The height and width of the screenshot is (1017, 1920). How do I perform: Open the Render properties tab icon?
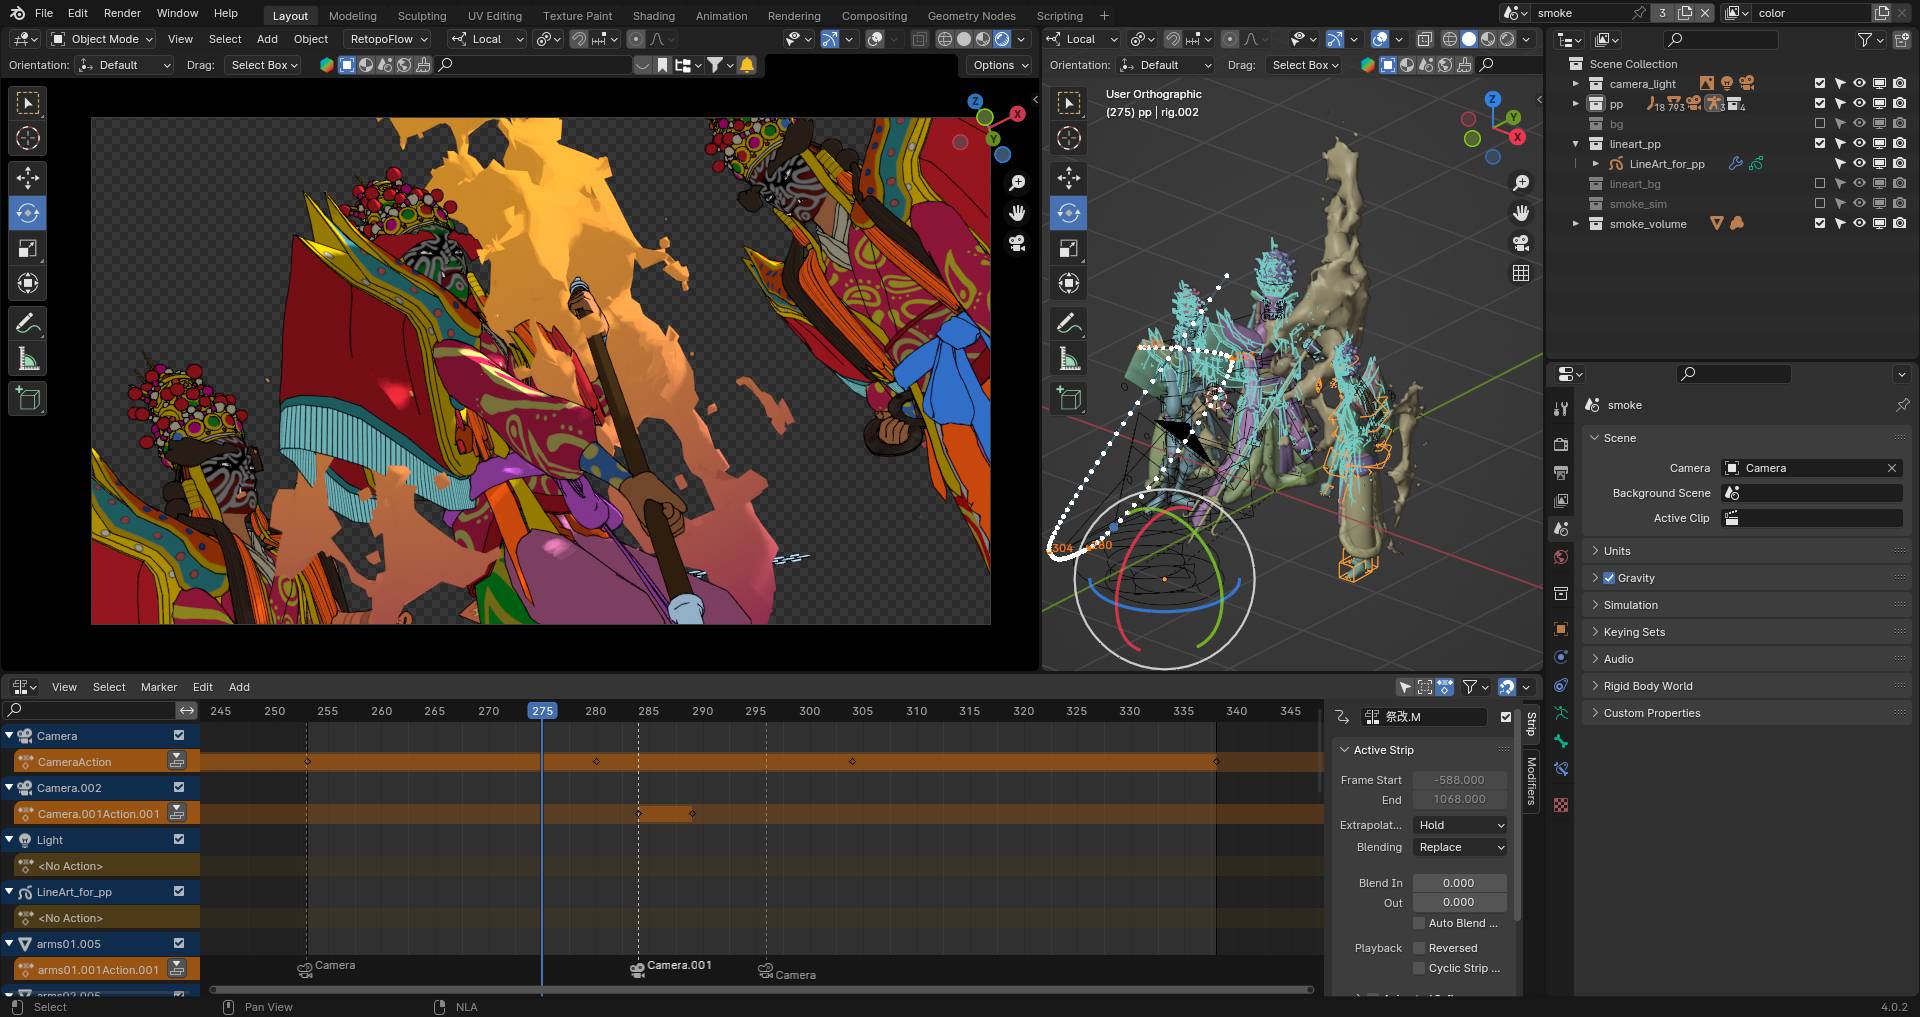[x=1561, y=444]
